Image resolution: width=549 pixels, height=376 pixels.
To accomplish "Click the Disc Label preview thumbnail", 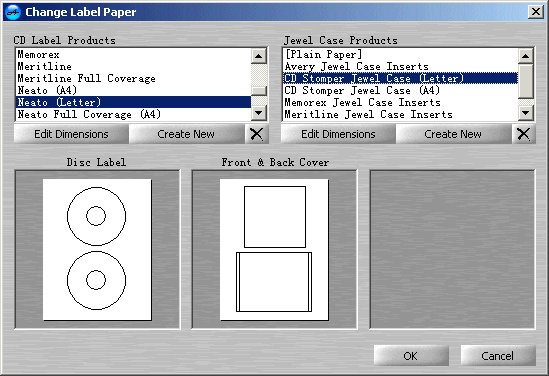I will 97,250.
